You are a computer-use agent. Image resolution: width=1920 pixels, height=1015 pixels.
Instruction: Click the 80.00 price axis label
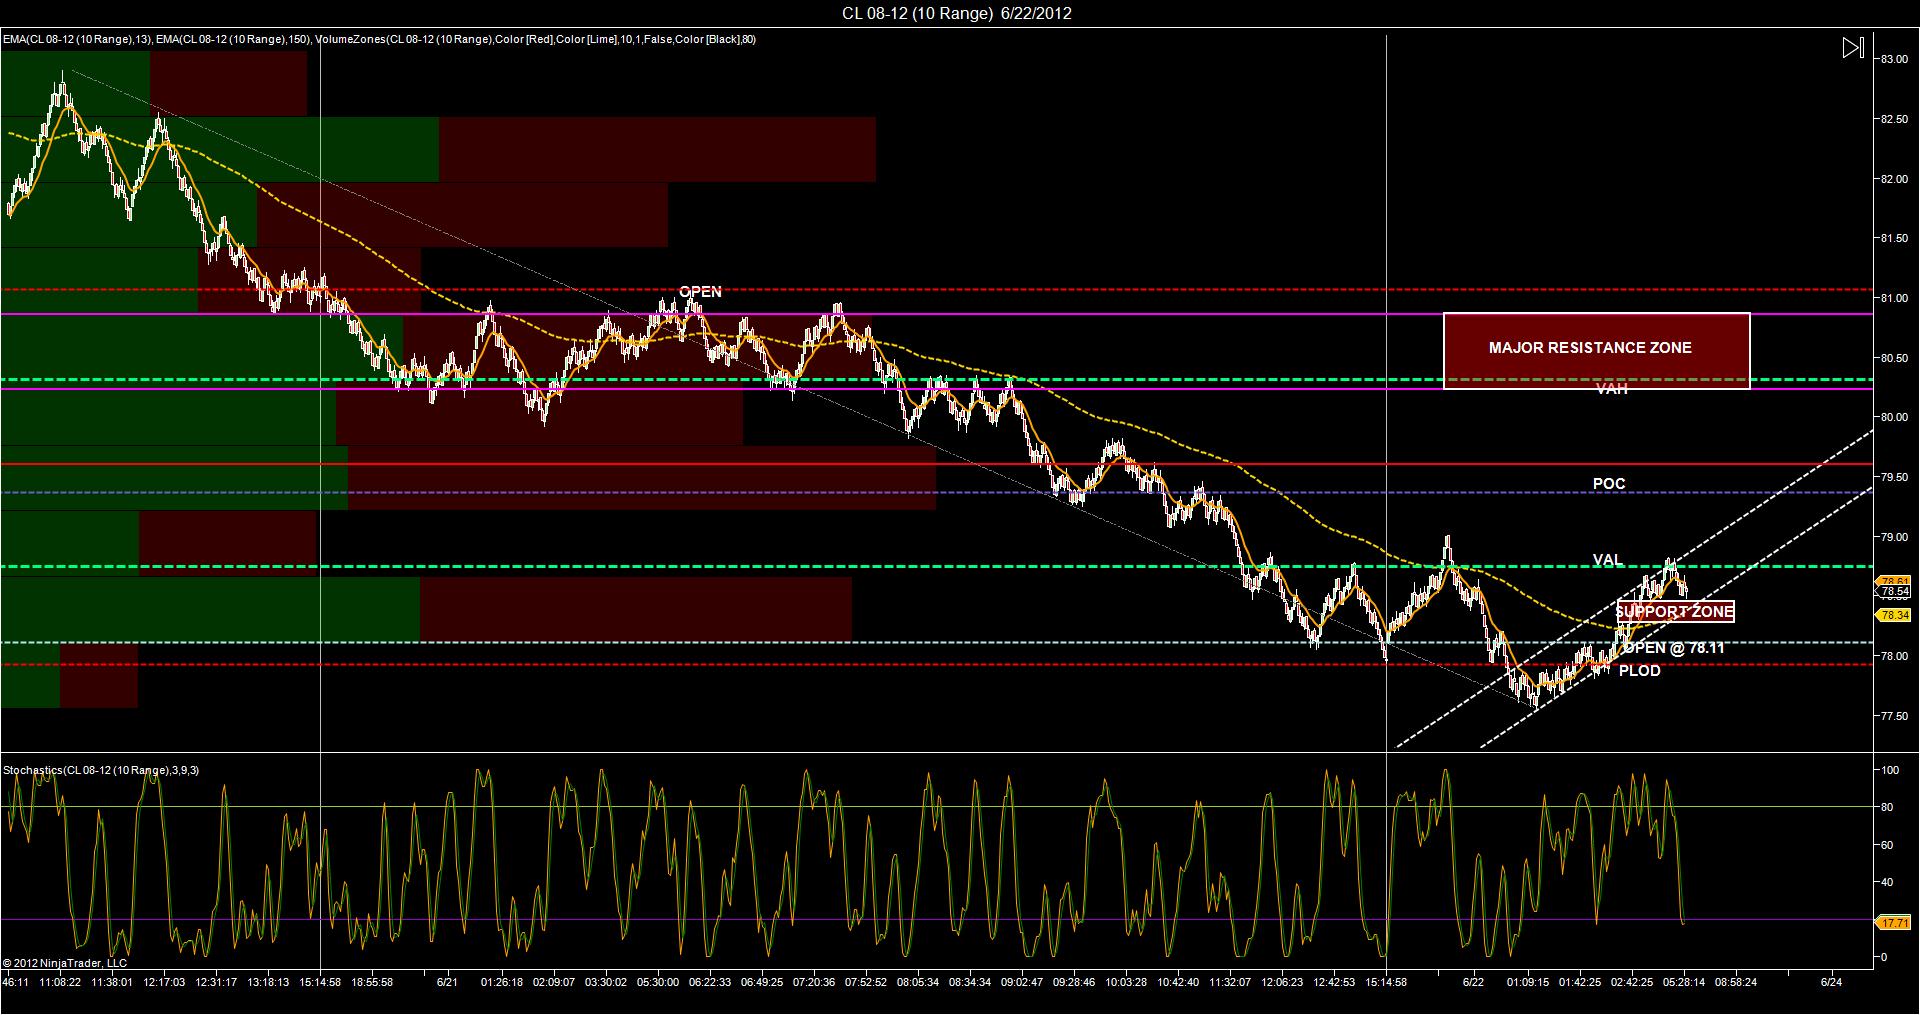point(1894,418)
